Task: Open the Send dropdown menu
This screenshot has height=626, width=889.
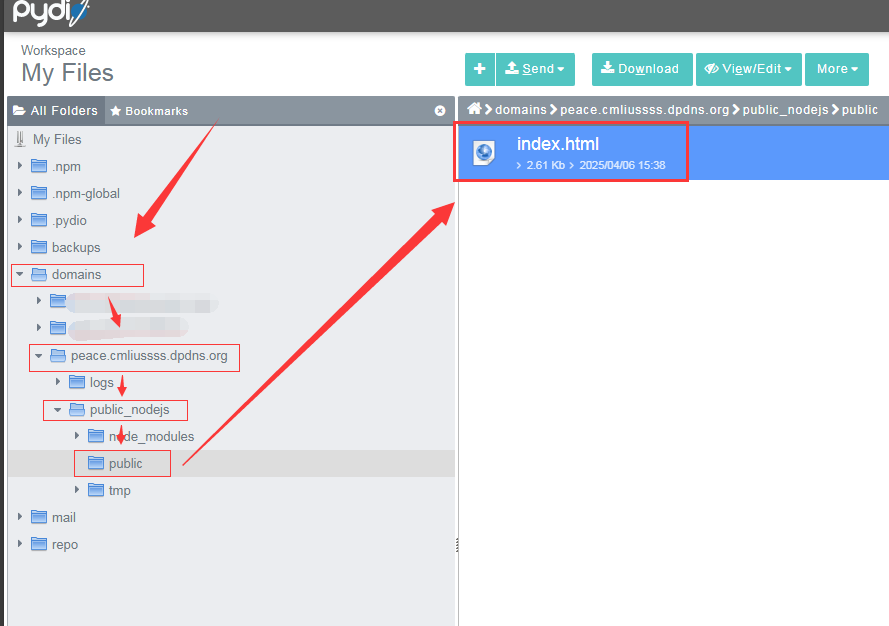Action: point(535,69)
